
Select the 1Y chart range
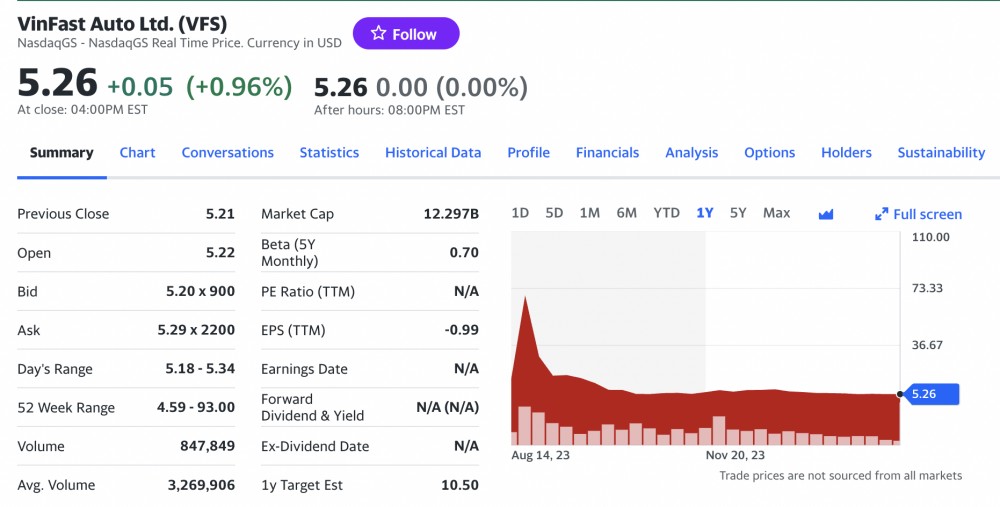click(x=705, y=213)
